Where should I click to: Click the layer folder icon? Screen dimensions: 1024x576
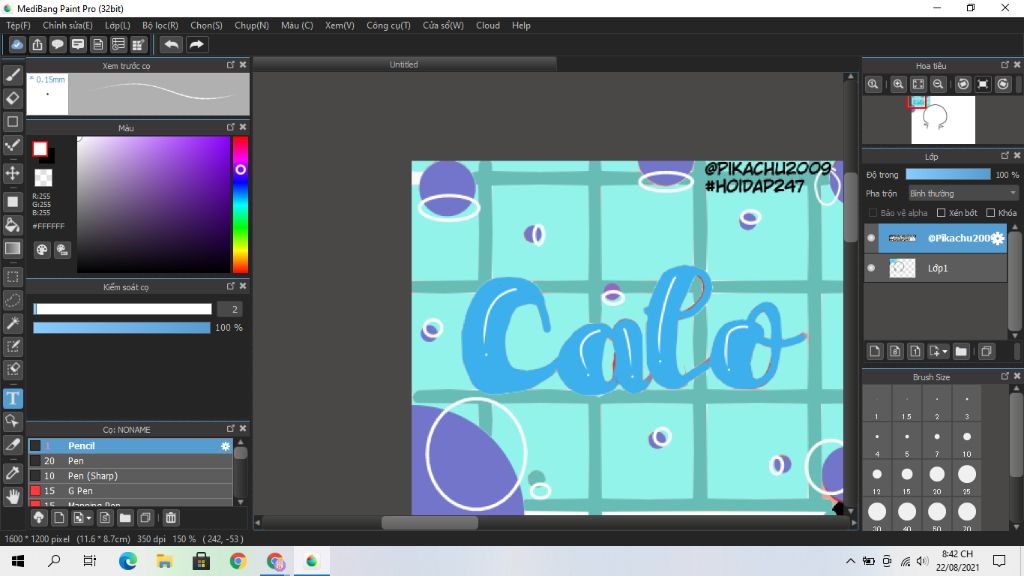[961, 351]
